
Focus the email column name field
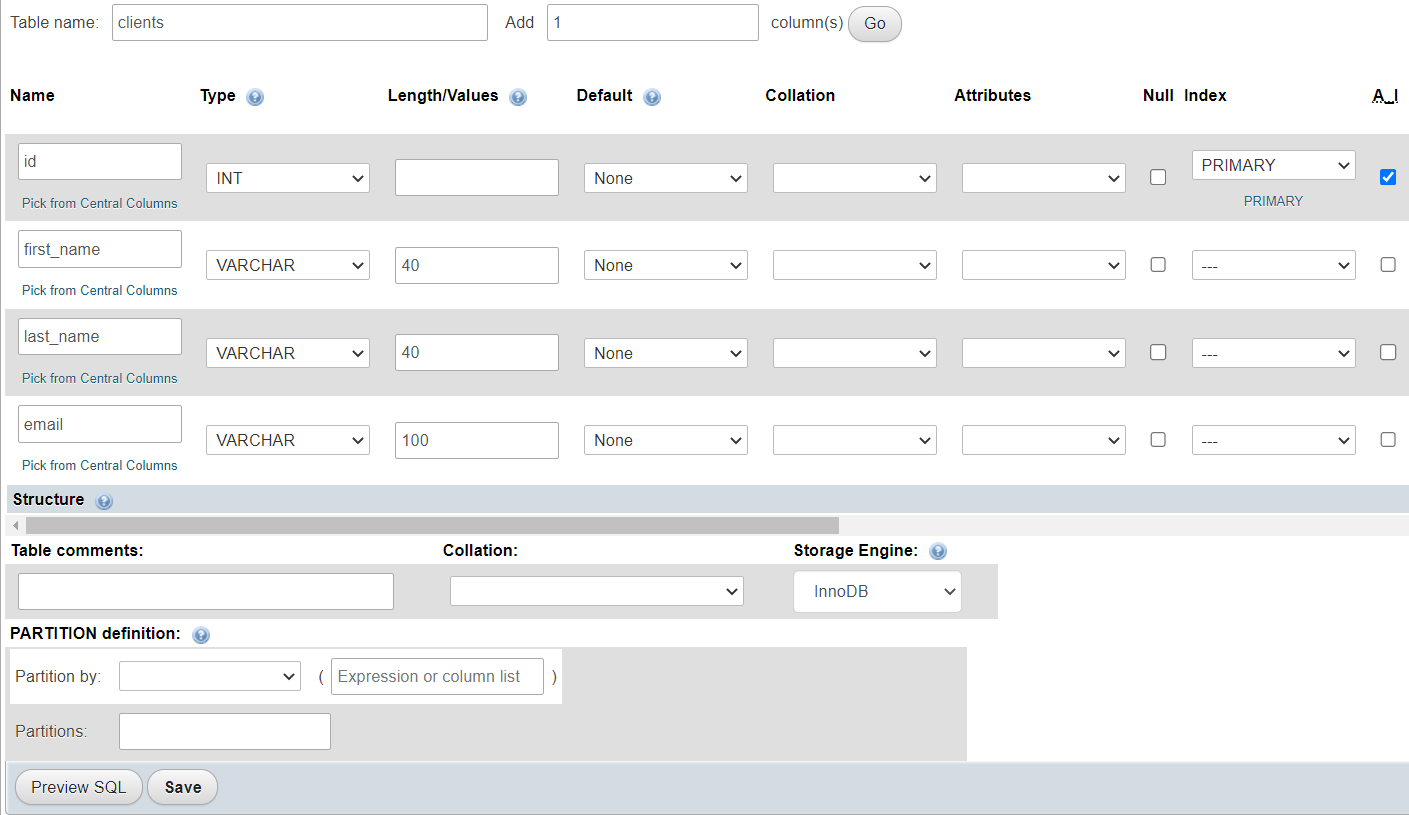coord(100,424)
